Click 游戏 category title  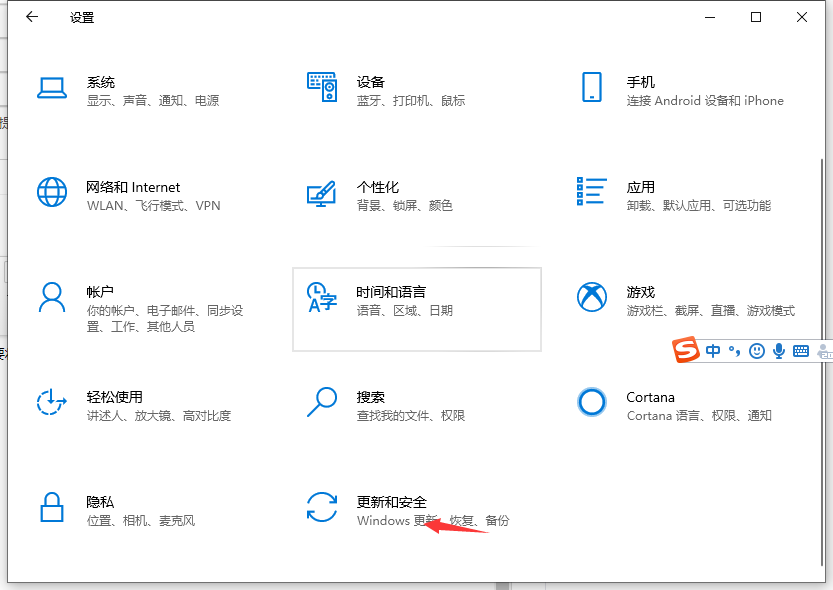[x=640, y=292]
